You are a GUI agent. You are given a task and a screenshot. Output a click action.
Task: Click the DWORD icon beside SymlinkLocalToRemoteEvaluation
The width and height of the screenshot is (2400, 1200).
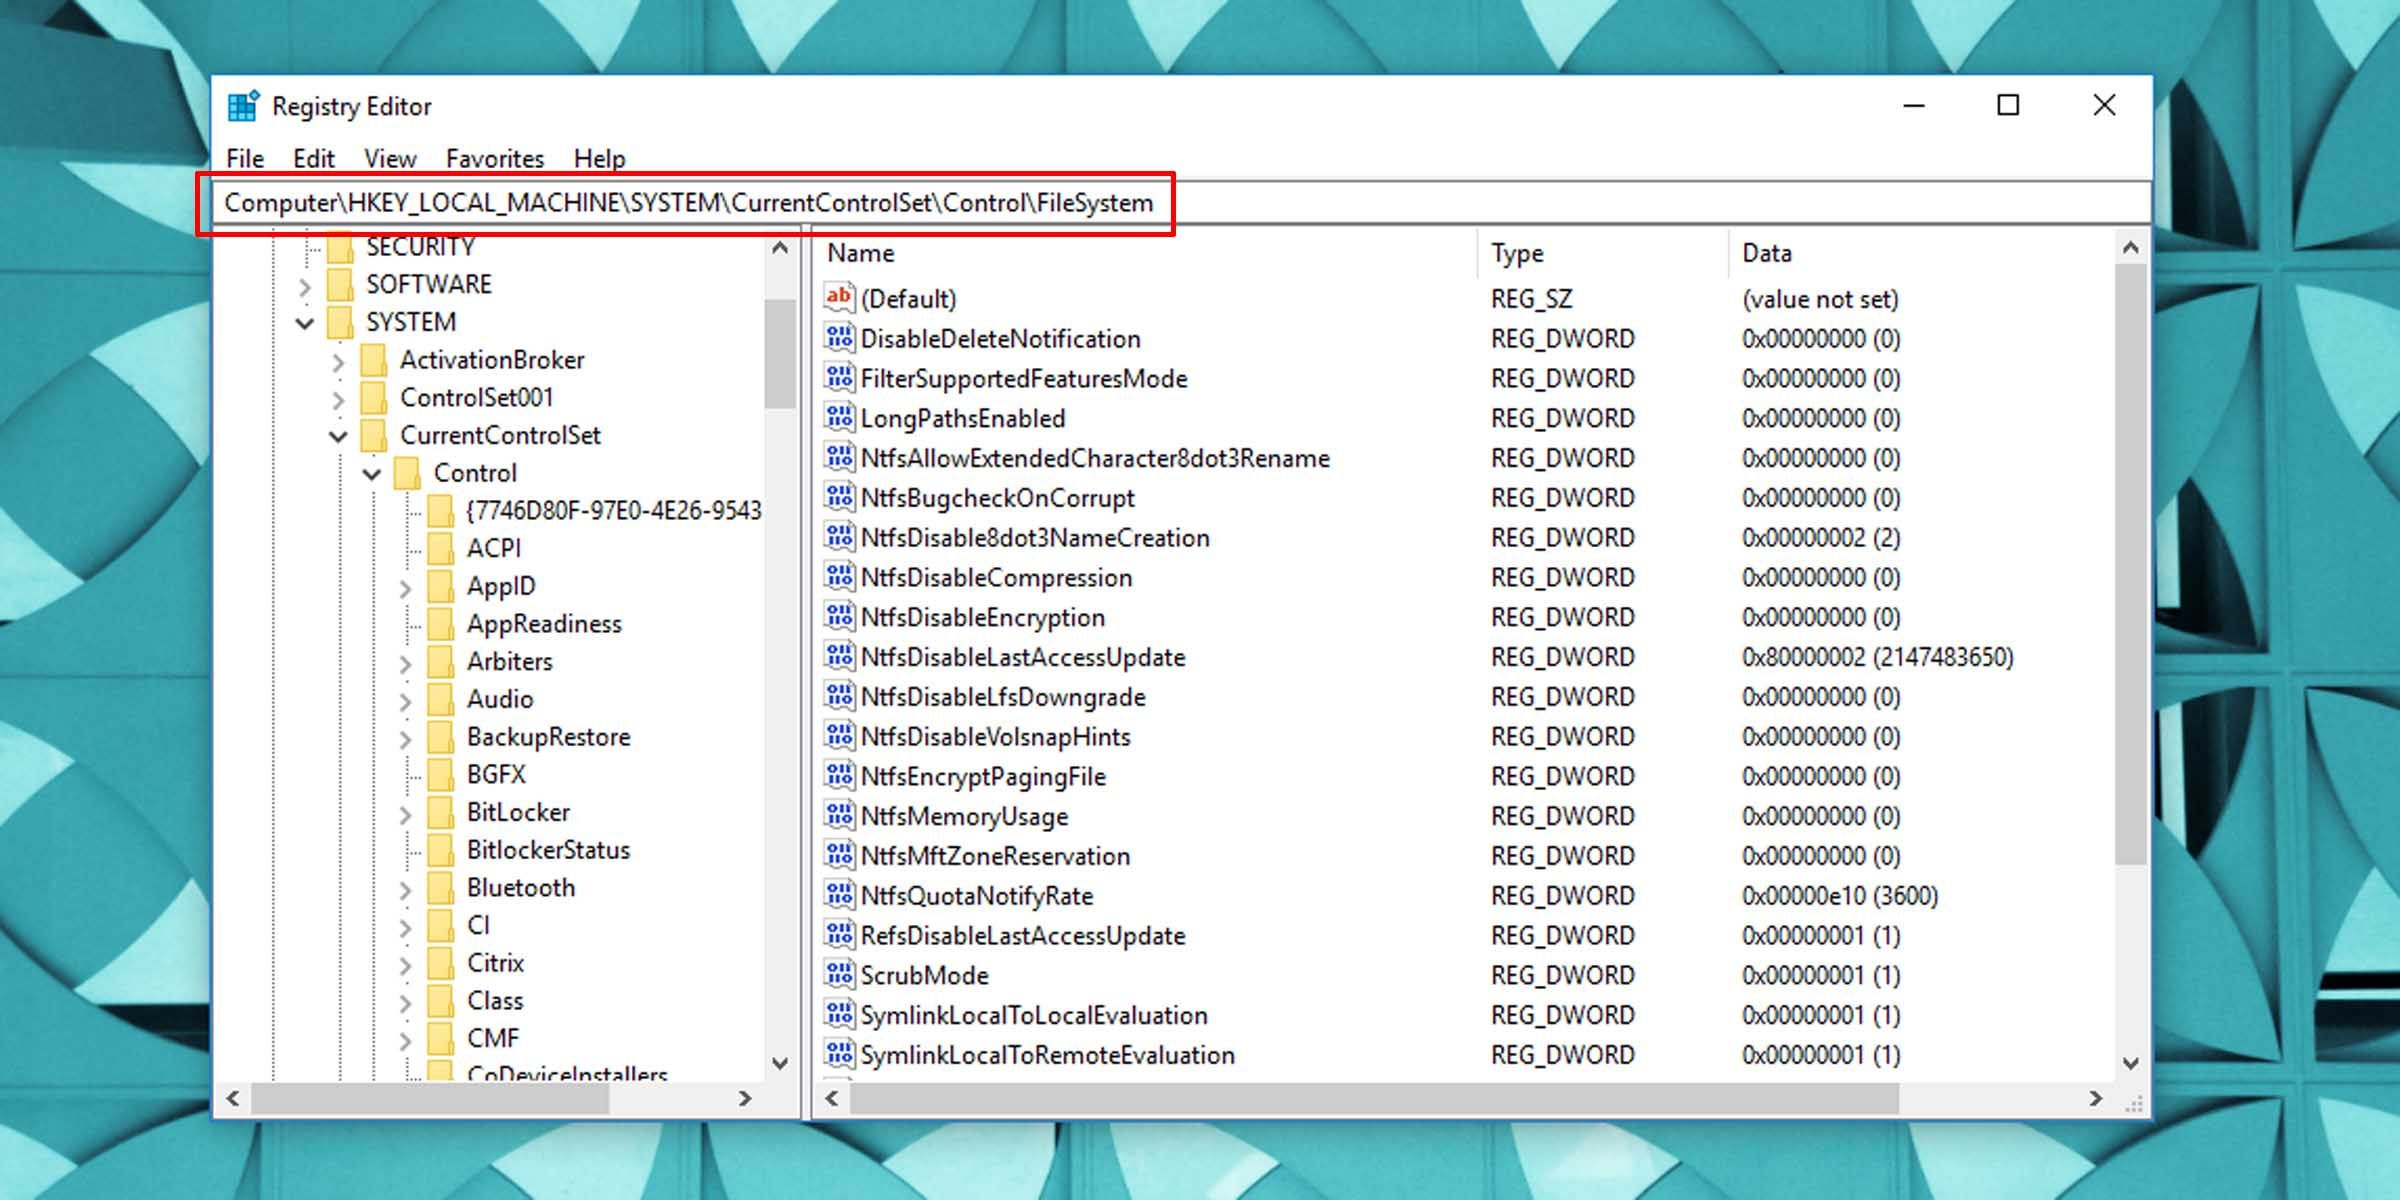[x=838, y=1054]
